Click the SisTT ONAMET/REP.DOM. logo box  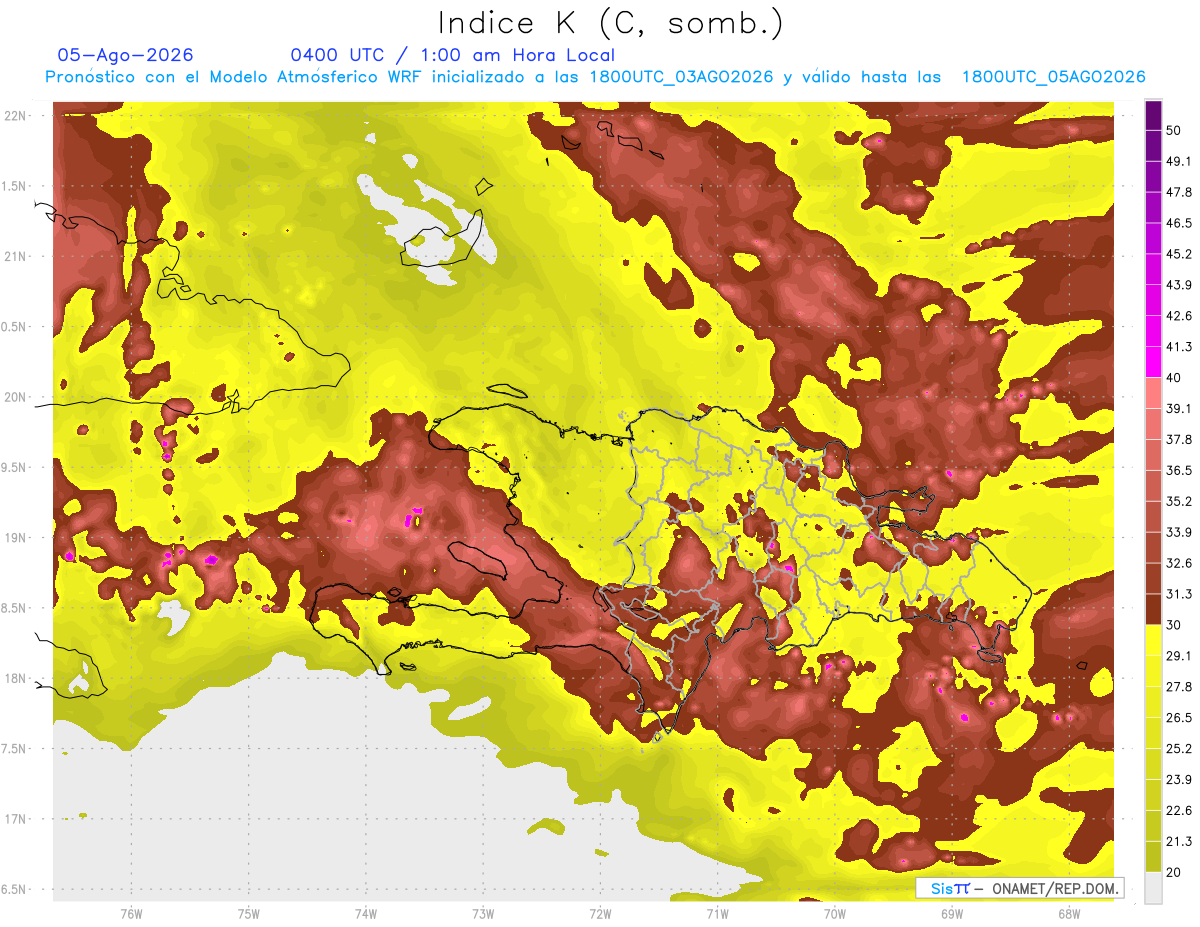pos(1019,888)
